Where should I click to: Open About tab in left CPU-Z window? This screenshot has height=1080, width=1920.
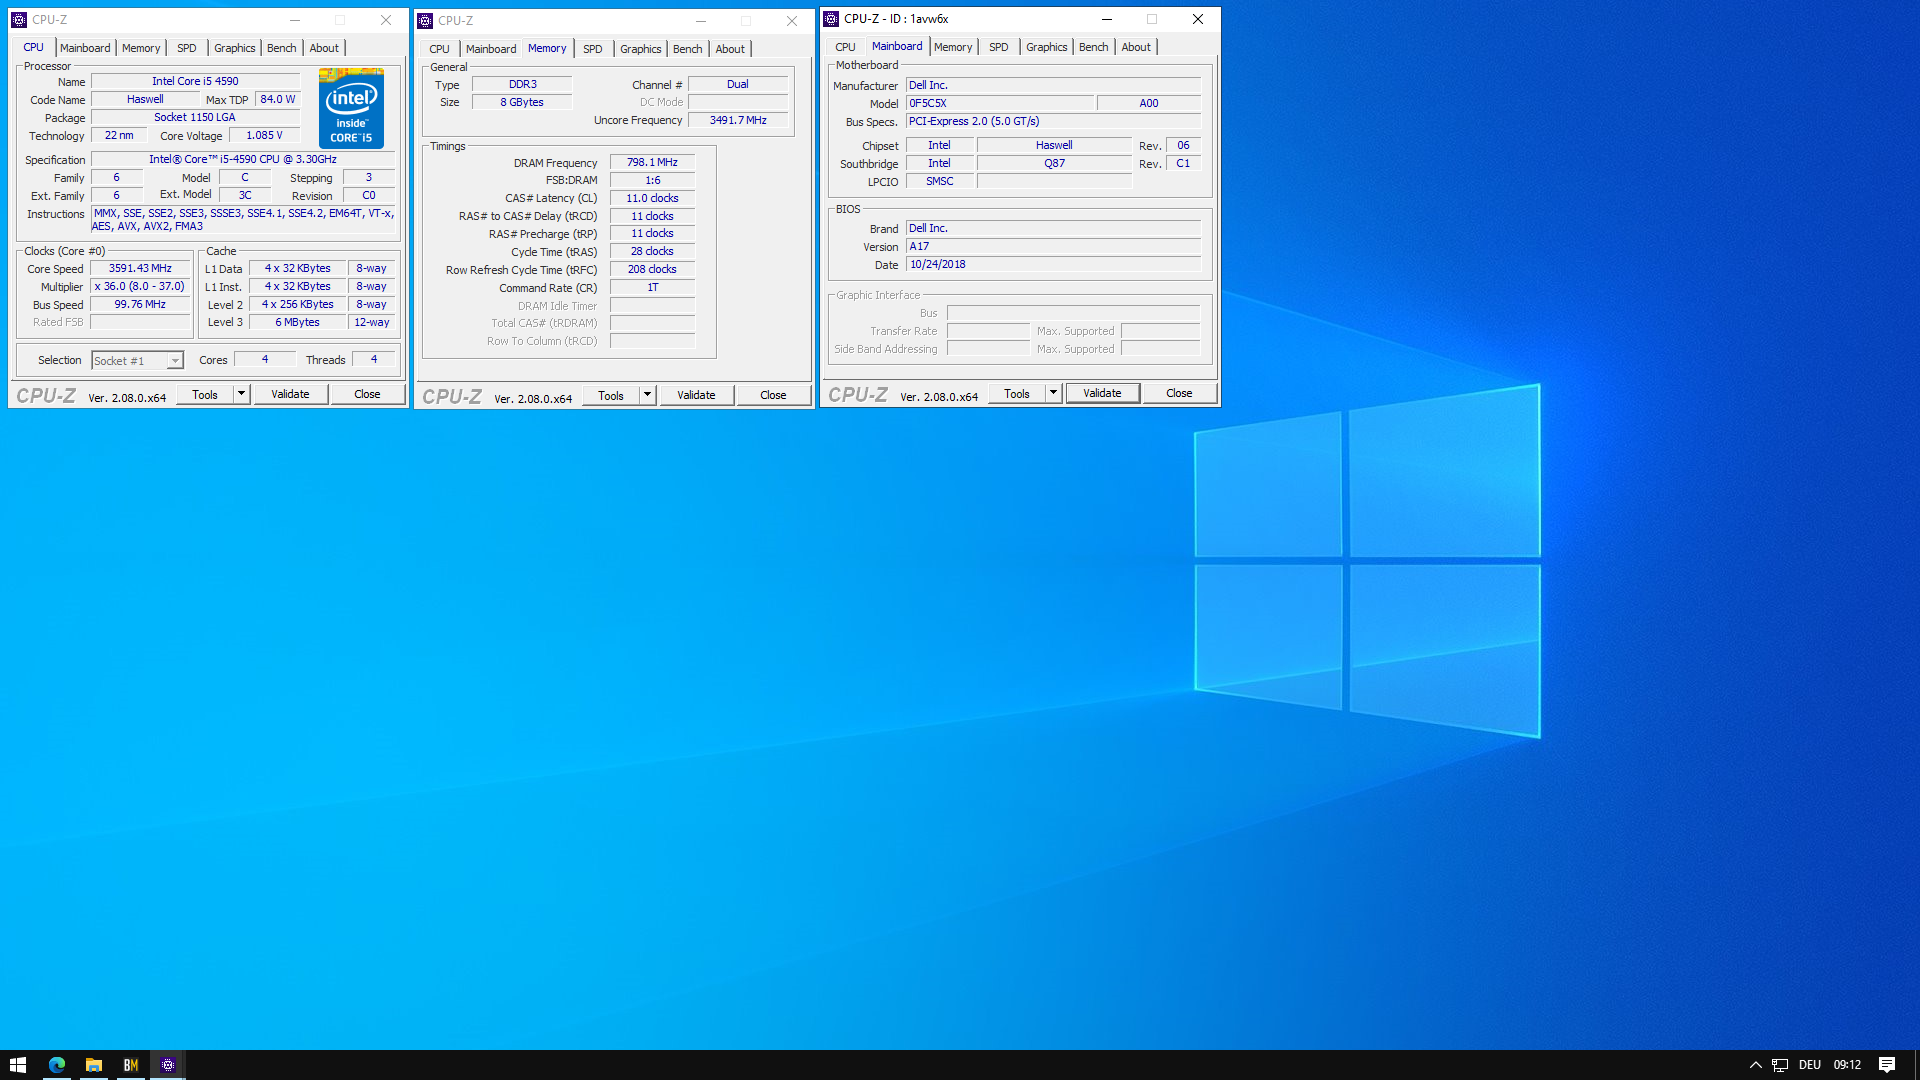324,48
